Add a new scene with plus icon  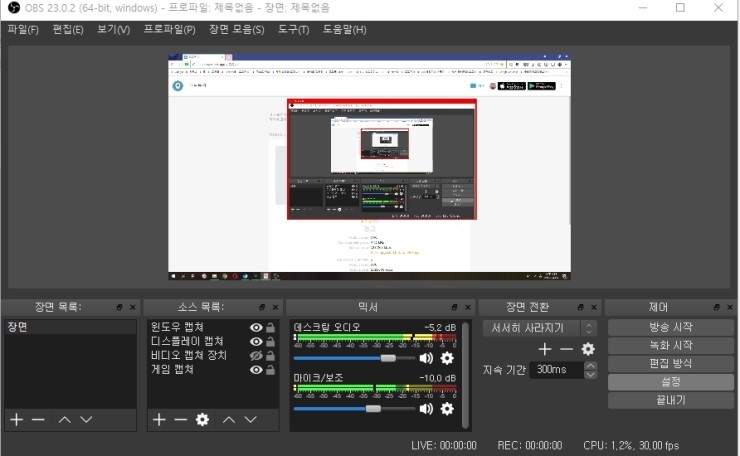[x=17, y=419]
